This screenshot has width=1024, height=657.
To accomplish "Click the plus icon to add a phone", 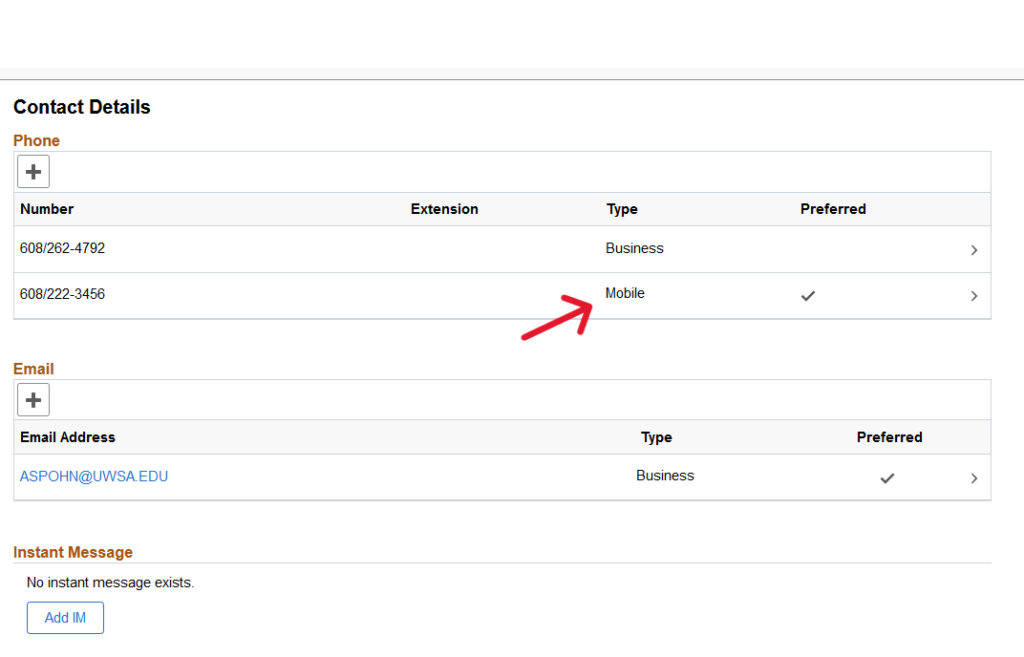I will [x=33, y=172].
